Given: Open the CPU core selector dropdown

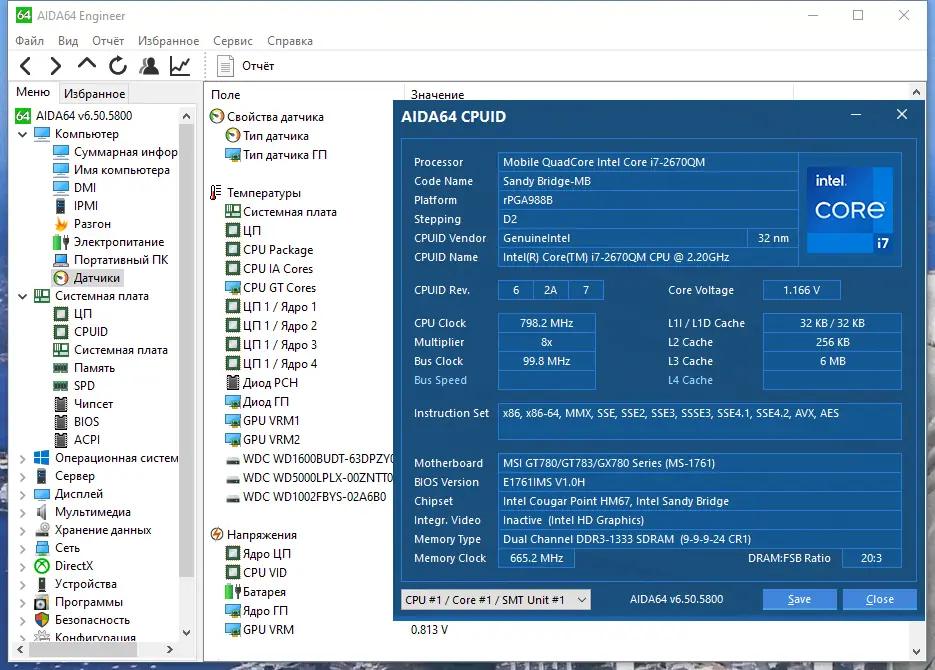Looking at the screenshot, I should pyautogui.click(x=496, y=600).
